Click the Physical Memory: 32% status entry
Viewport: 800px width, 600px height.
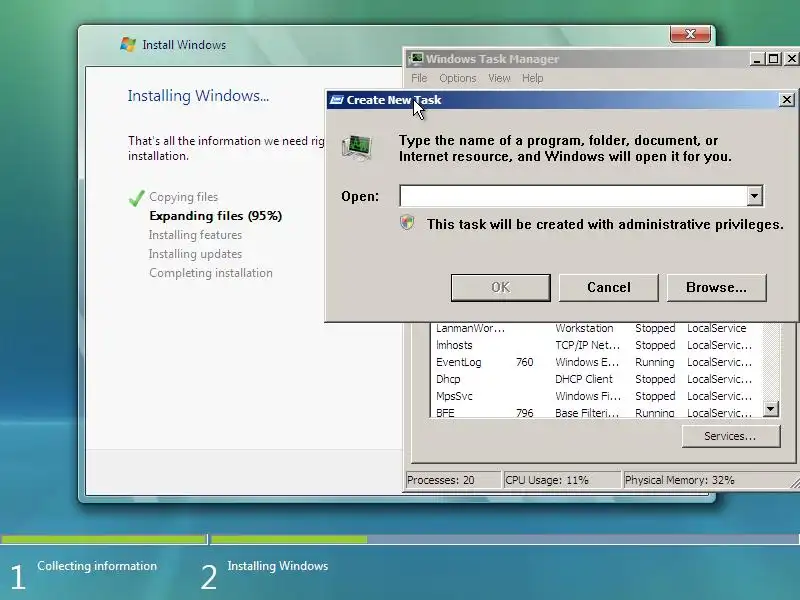708,480
